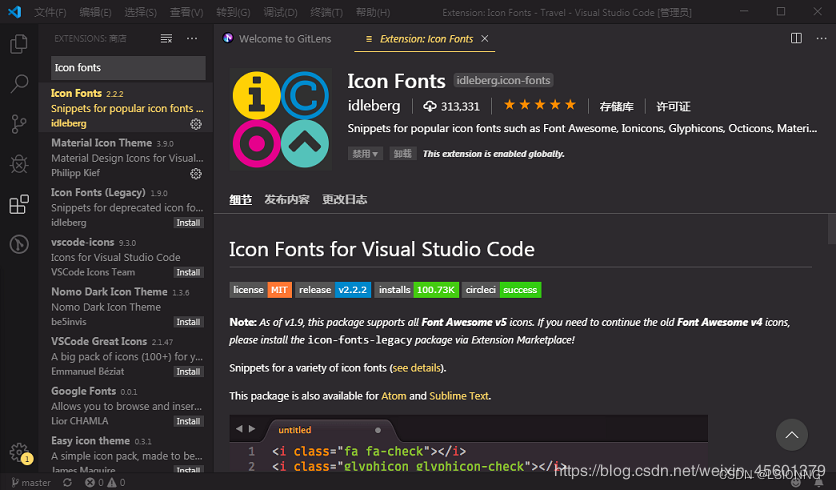Switch to Welcome to GitLens tab

coord(284,38)
